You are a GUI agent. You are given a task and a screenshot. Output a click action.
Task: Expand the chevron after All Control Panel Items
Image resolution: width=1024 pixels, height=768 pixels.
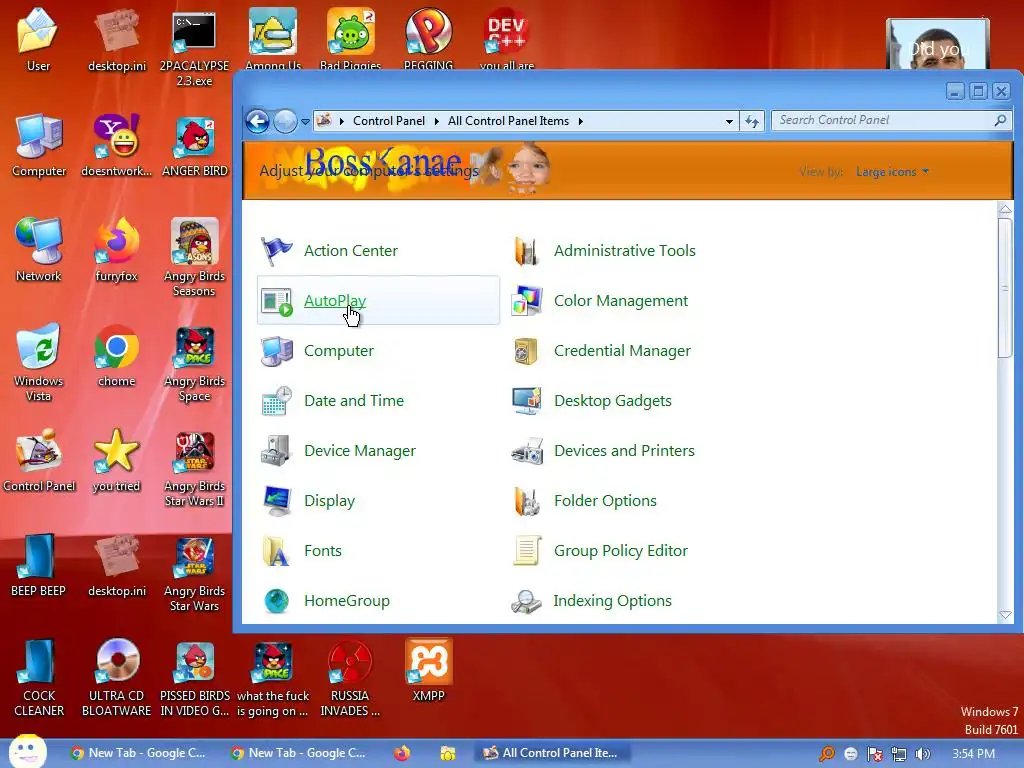[x=581, y=121]
